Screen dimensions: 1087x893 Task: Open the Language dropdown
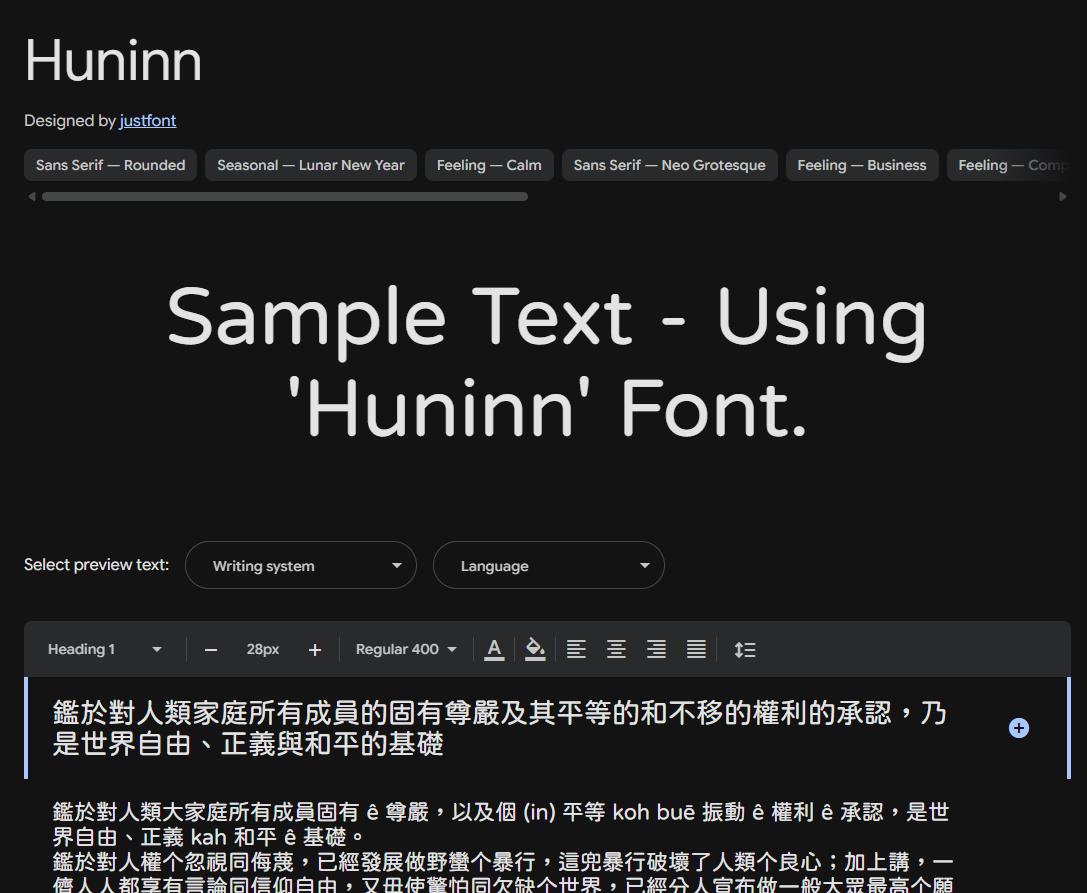click(x=548, y=565)
